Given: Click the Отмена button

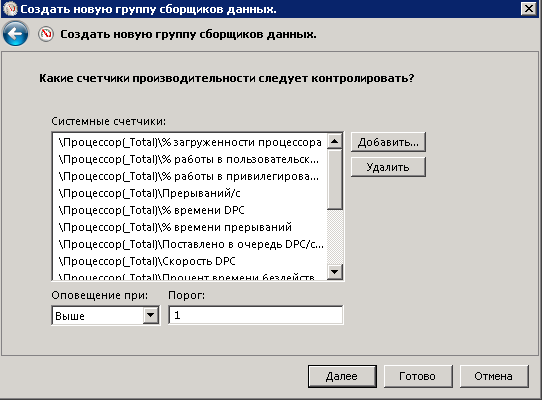Looking at the screenshot, I should (494, 376).
